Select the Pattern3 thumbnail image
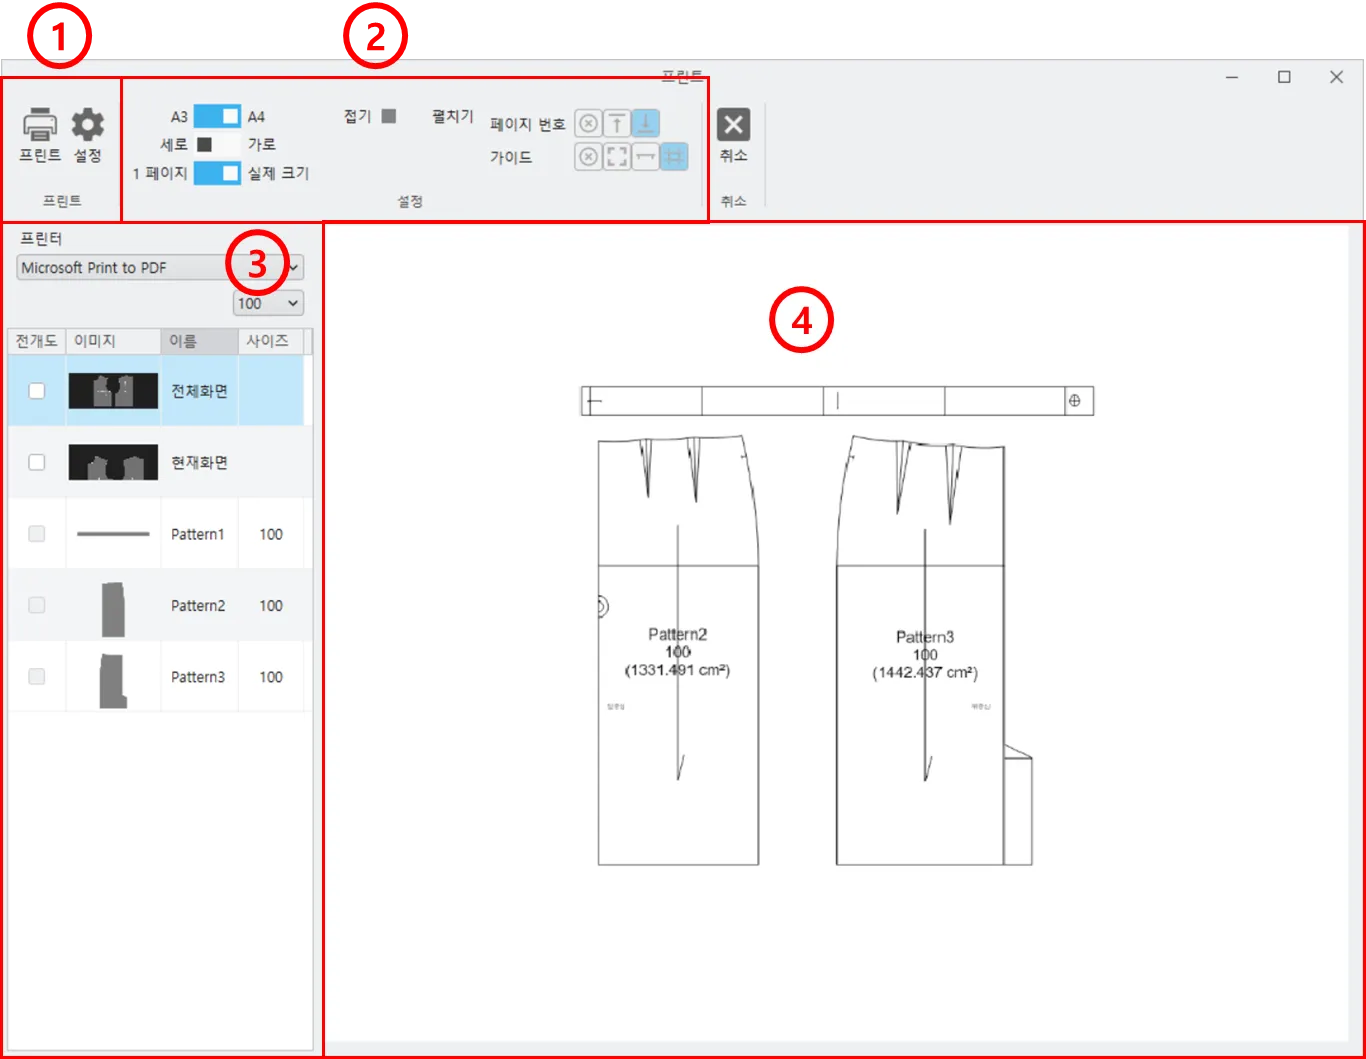 pyautogui.click(x=113, y=680)
